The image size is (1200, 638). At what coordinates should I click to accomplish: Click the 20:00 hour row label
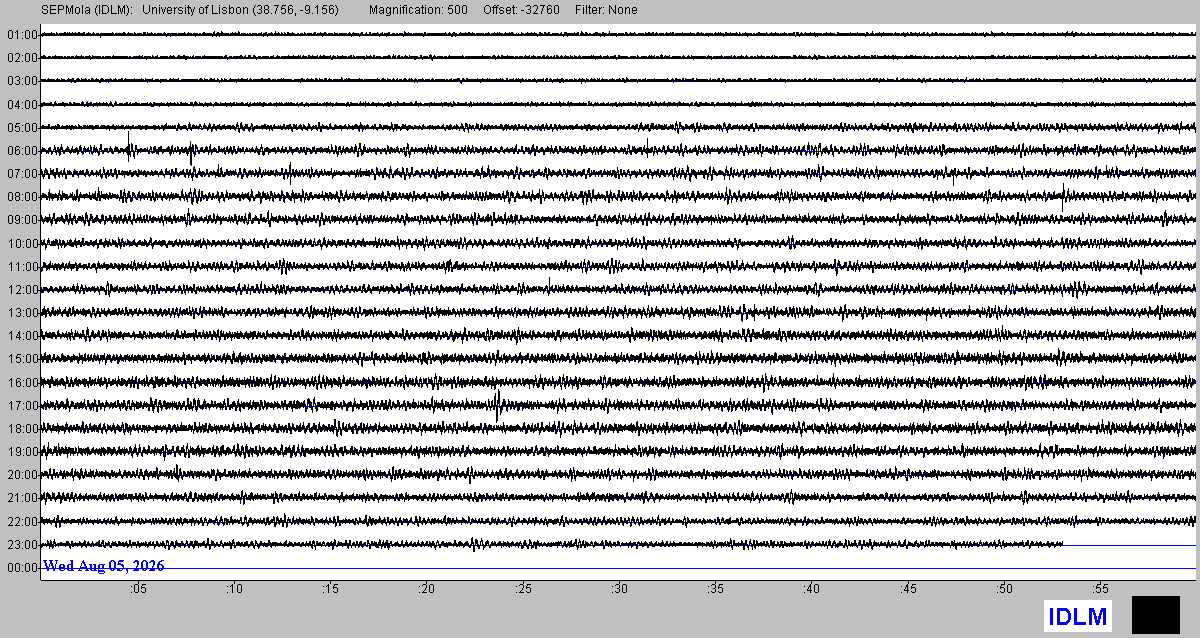coord(22,475)
